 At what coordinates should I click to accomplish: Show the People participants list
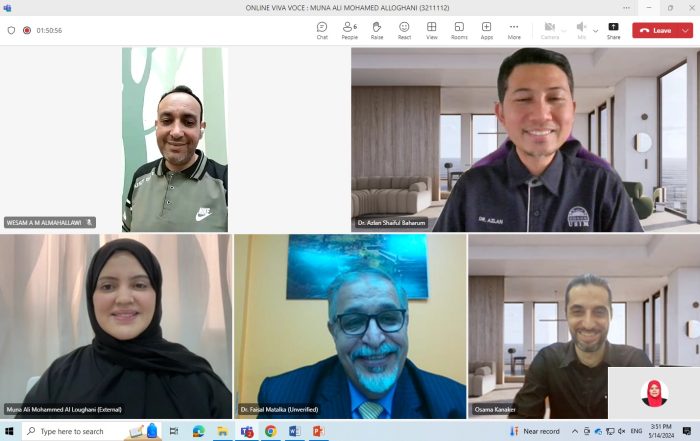(349, 30)
